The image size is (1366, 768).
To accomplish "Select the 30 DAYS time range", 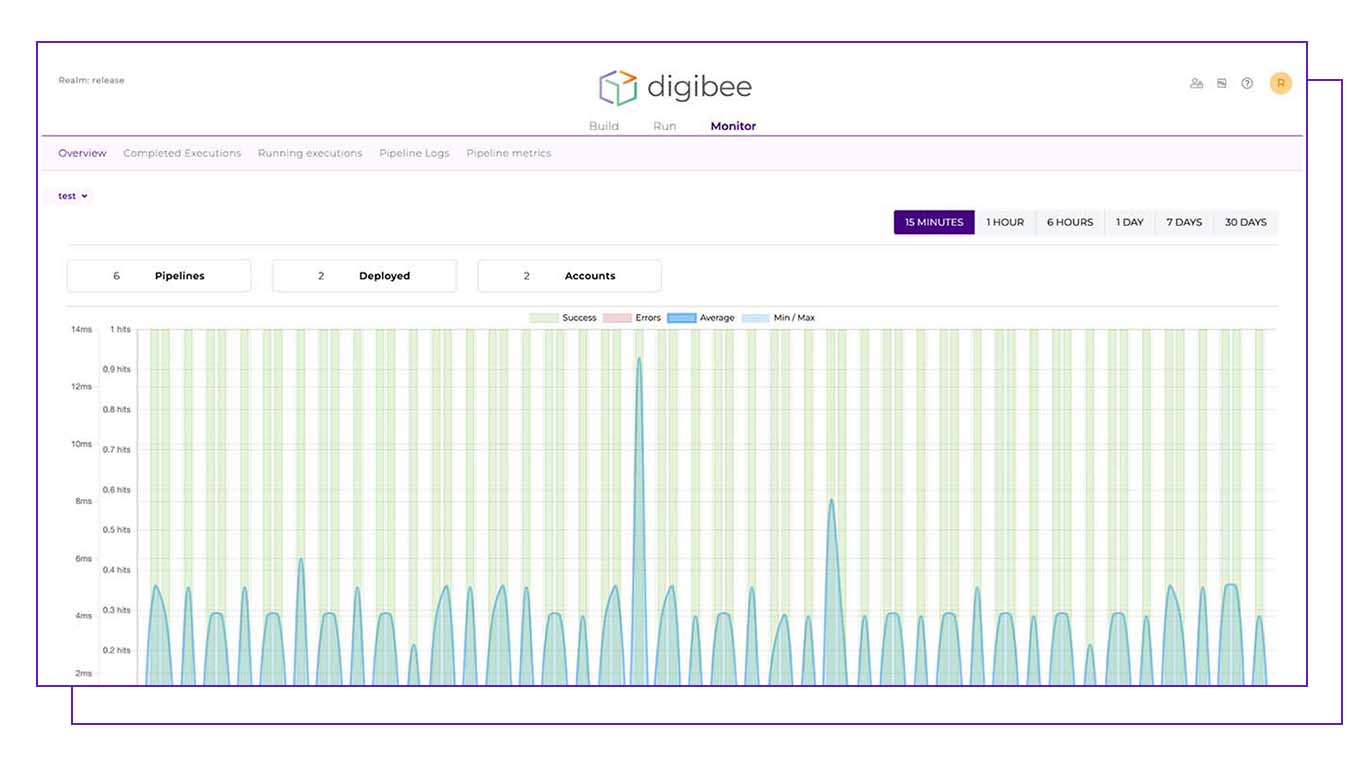I will coord(1245,222).
